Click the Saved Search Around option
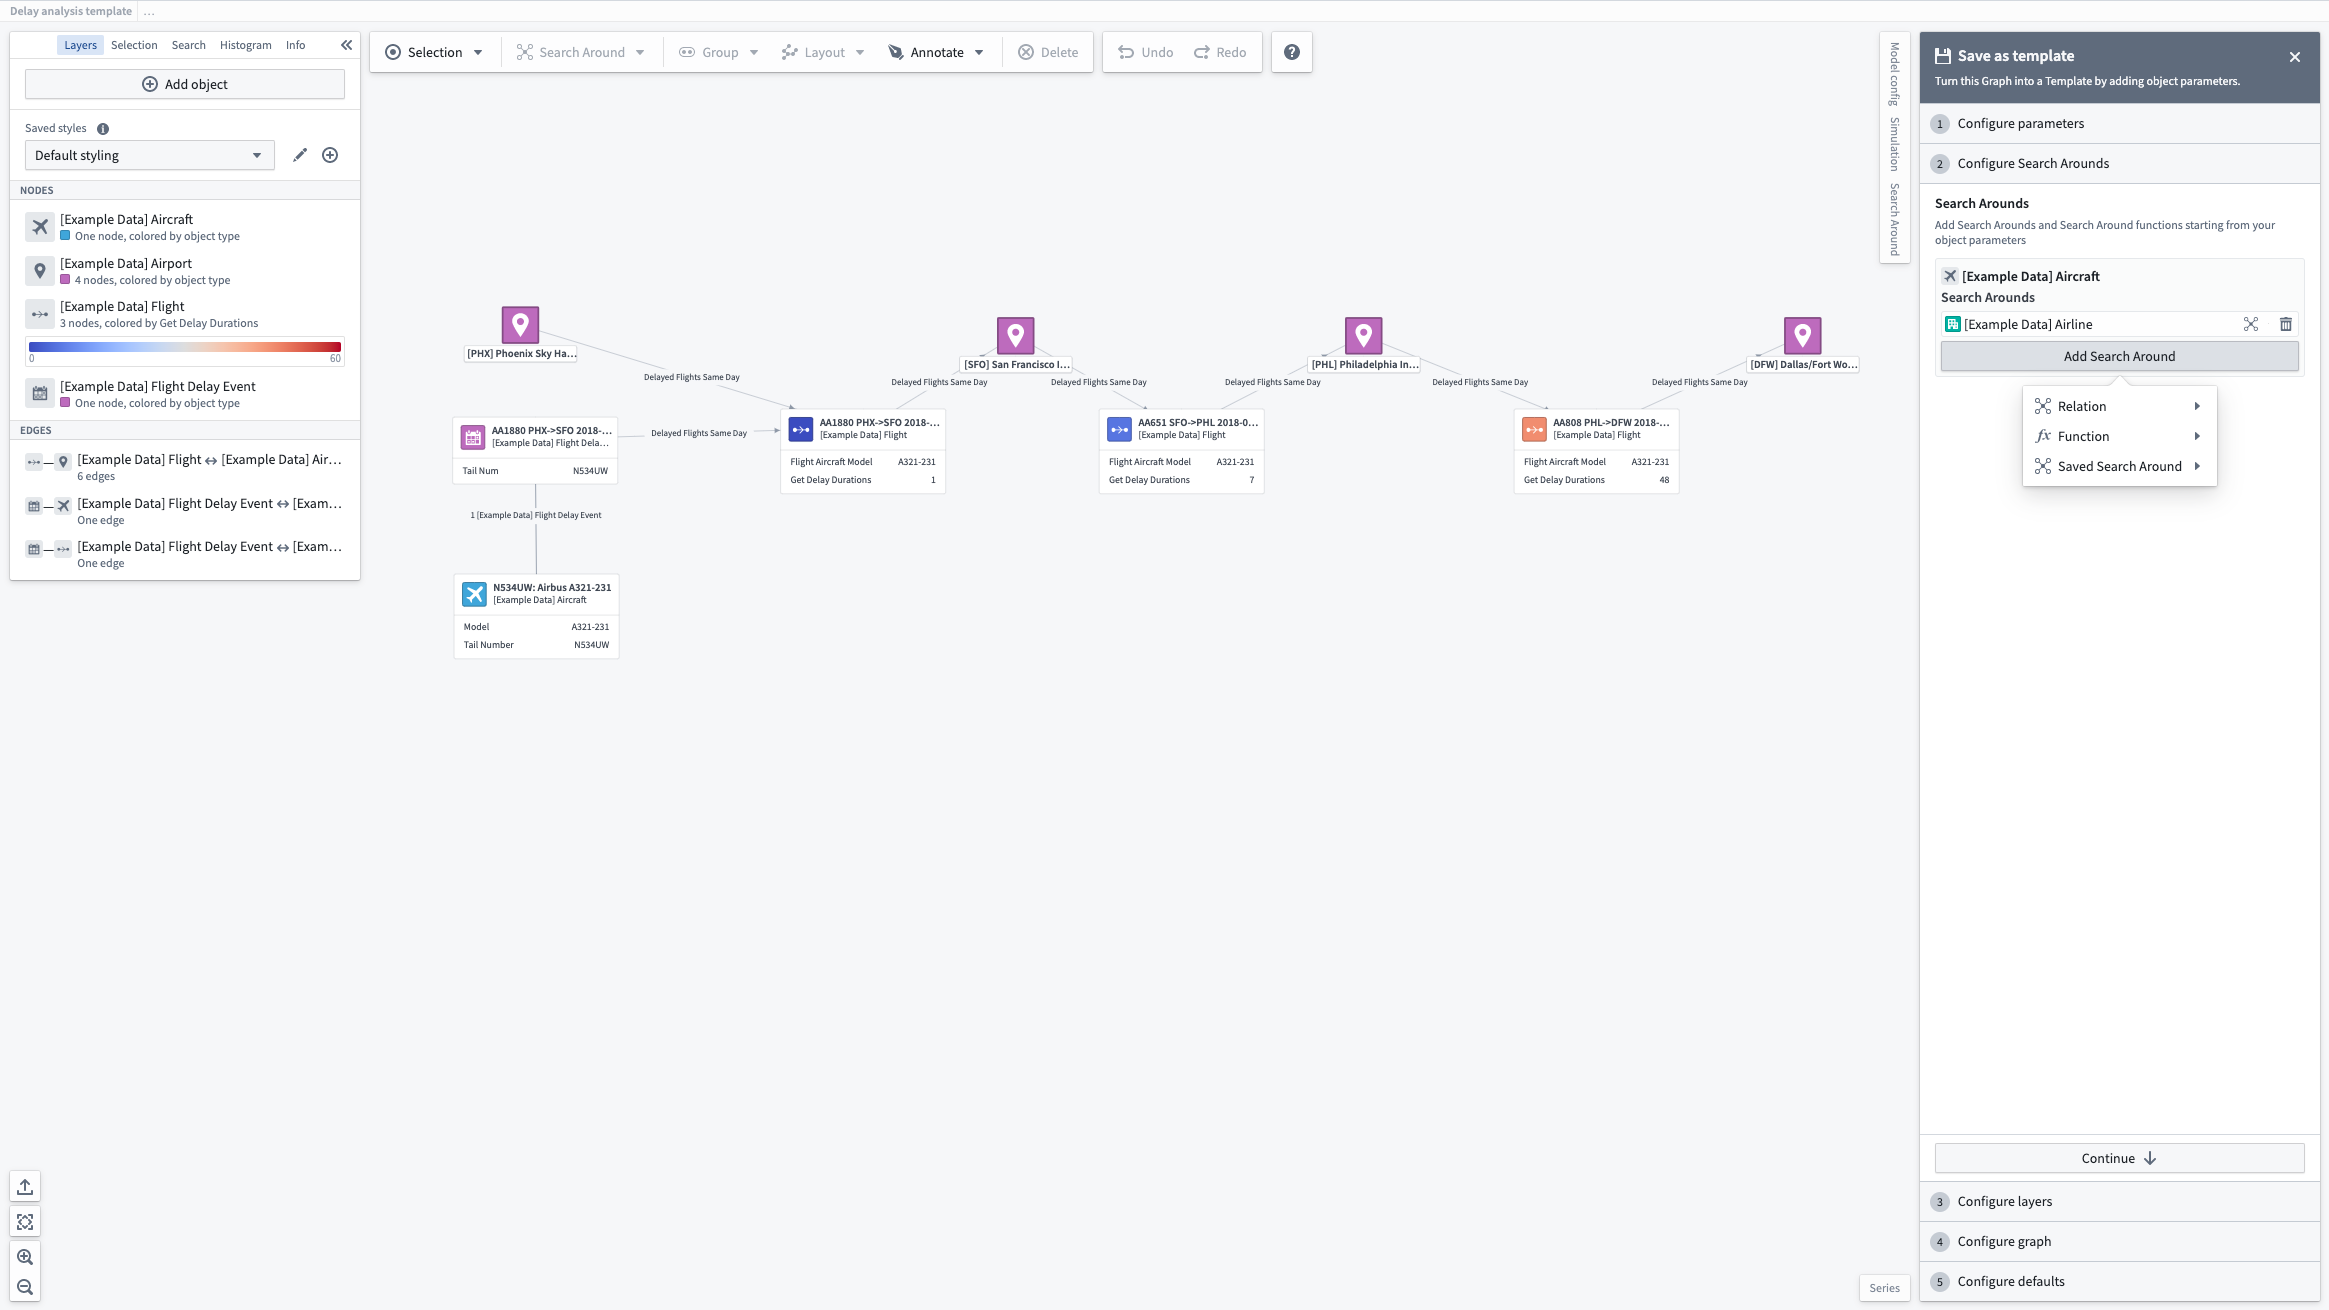The height and width of the screenshot is (1310, 2329). [x=2119, y=465]
